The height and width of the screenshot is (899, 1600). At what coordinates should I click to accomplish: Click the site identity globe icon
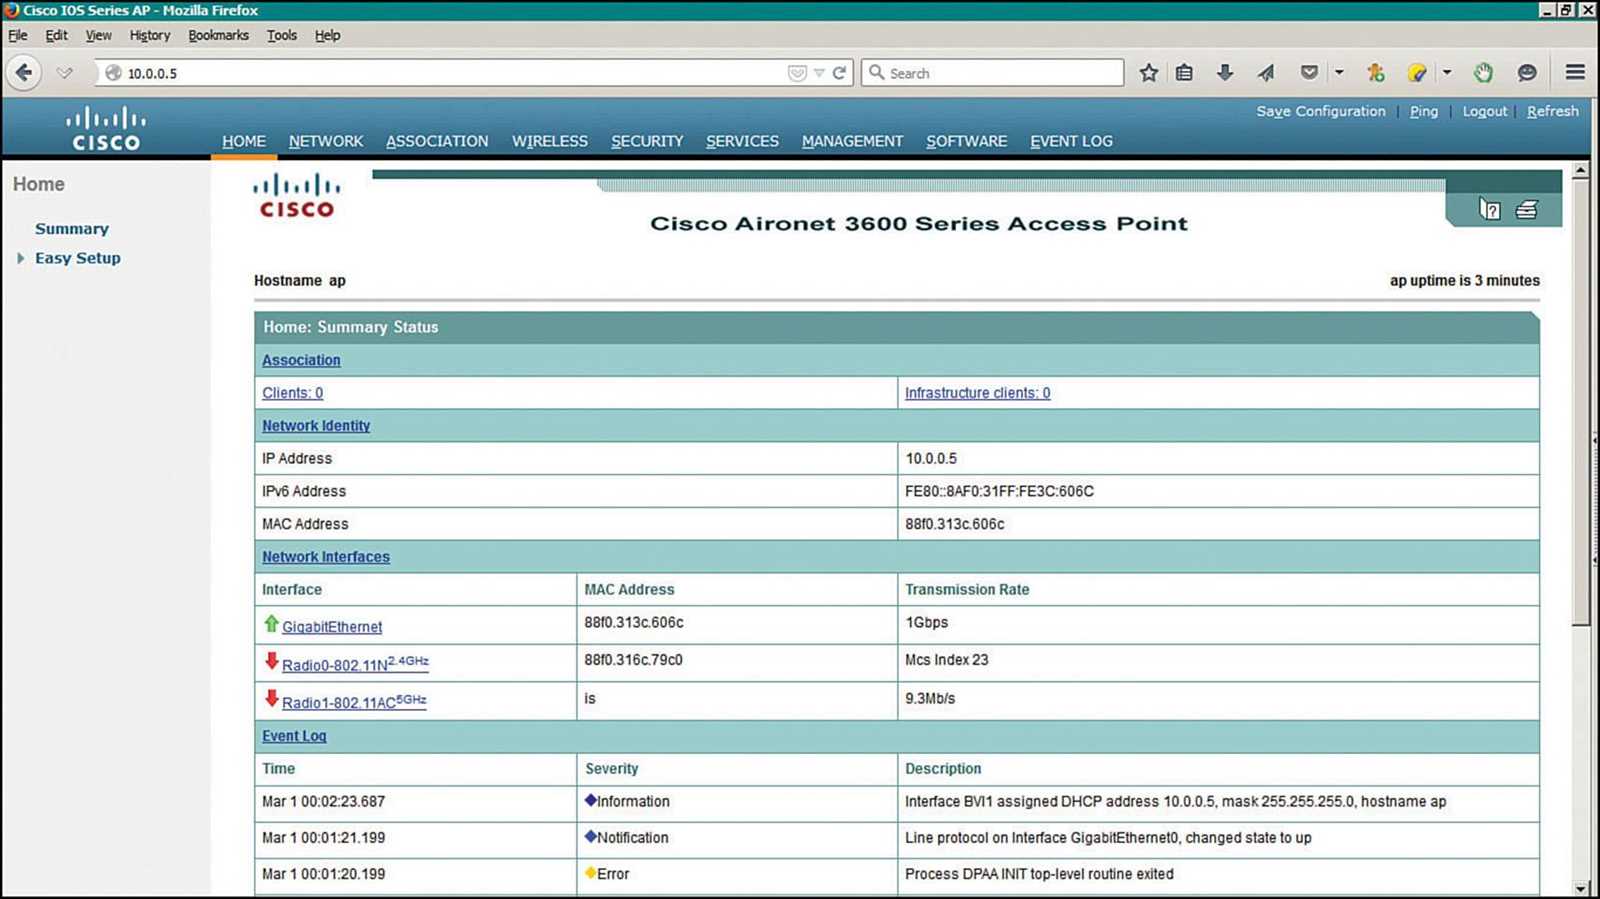(113, 73)
